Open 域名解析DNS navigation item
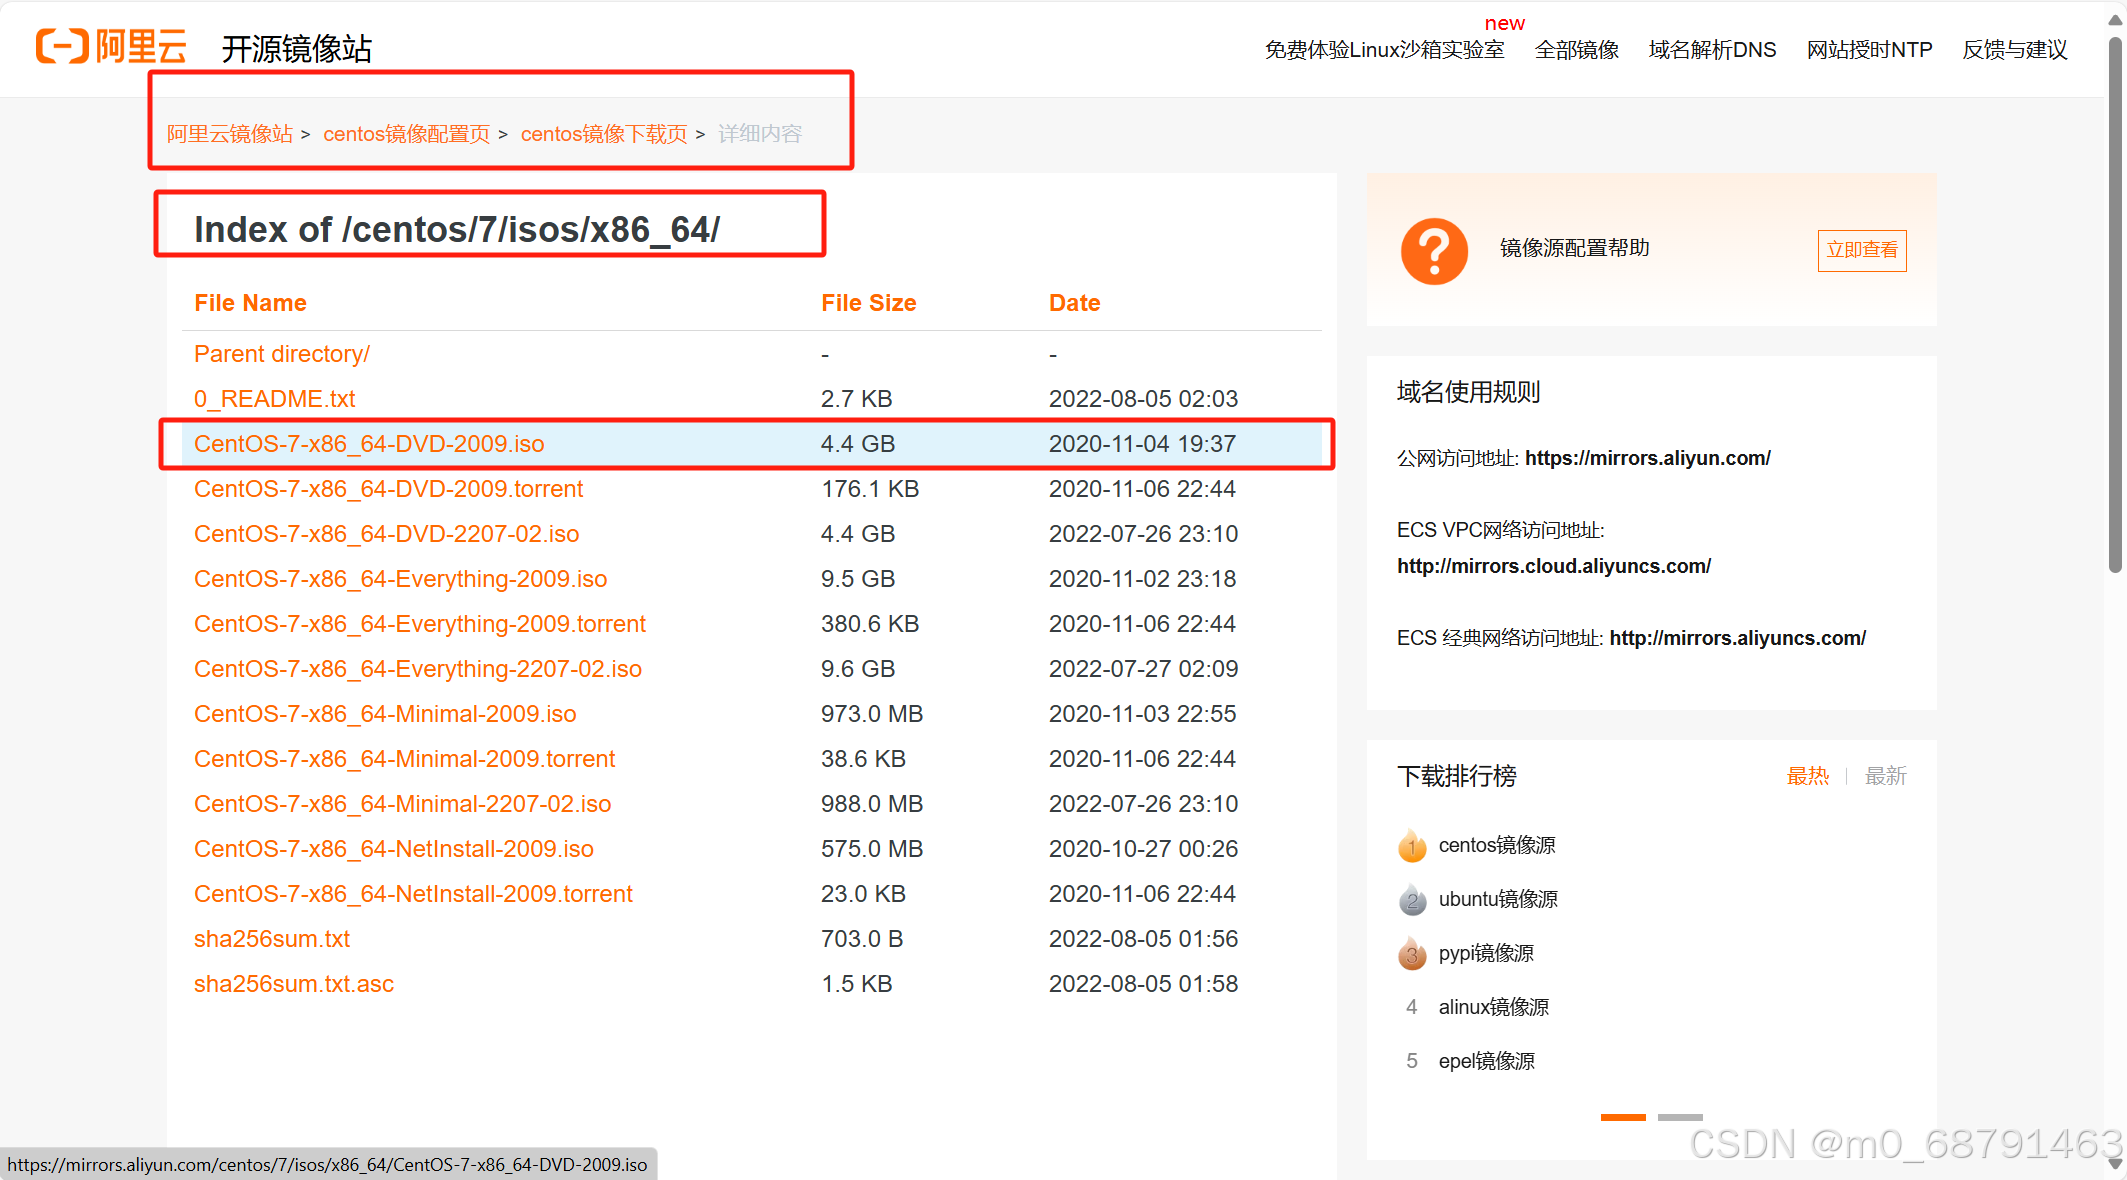2127x1180 pixels. pyautogui.click(x=1711, y=50)
